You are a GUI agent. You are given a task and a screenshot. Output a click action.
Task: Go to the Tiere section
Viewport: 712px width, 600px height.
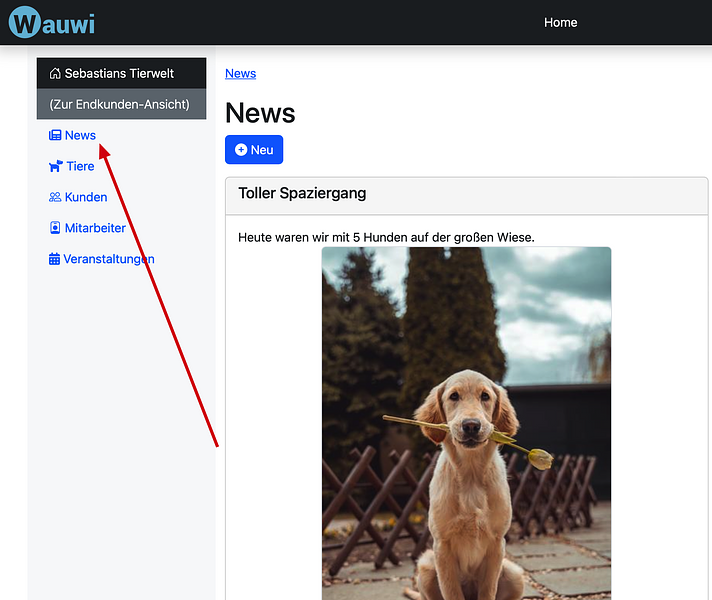pos(80,167)
